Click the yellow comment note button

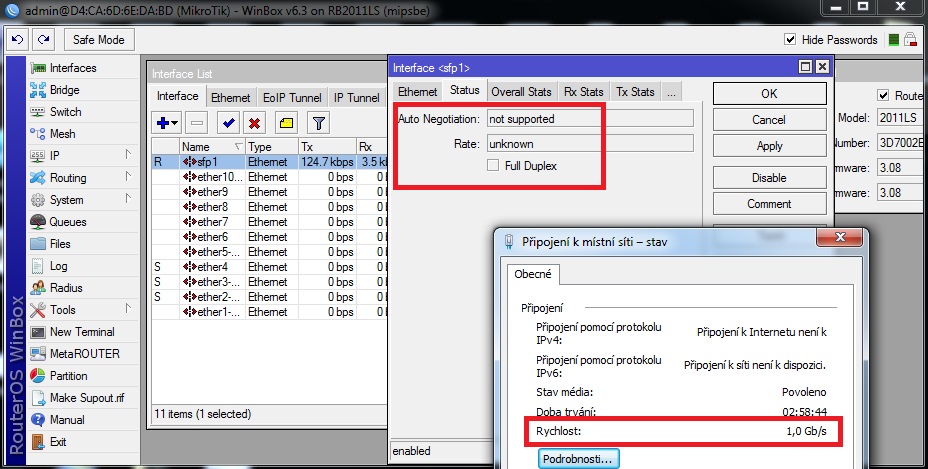[x=286, y=123]
